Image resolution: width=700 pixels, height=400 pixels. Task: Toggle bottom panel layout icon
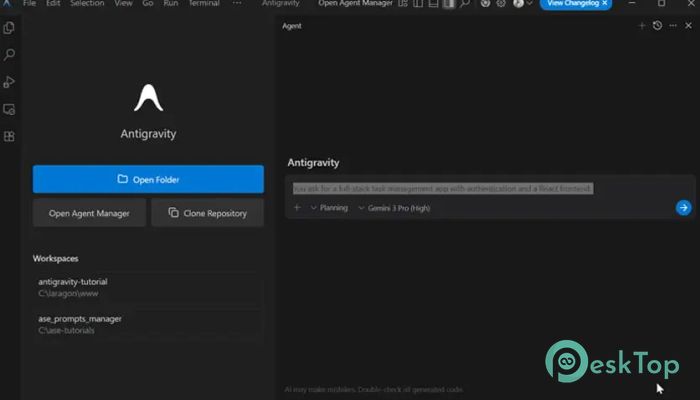click(433, 4)
